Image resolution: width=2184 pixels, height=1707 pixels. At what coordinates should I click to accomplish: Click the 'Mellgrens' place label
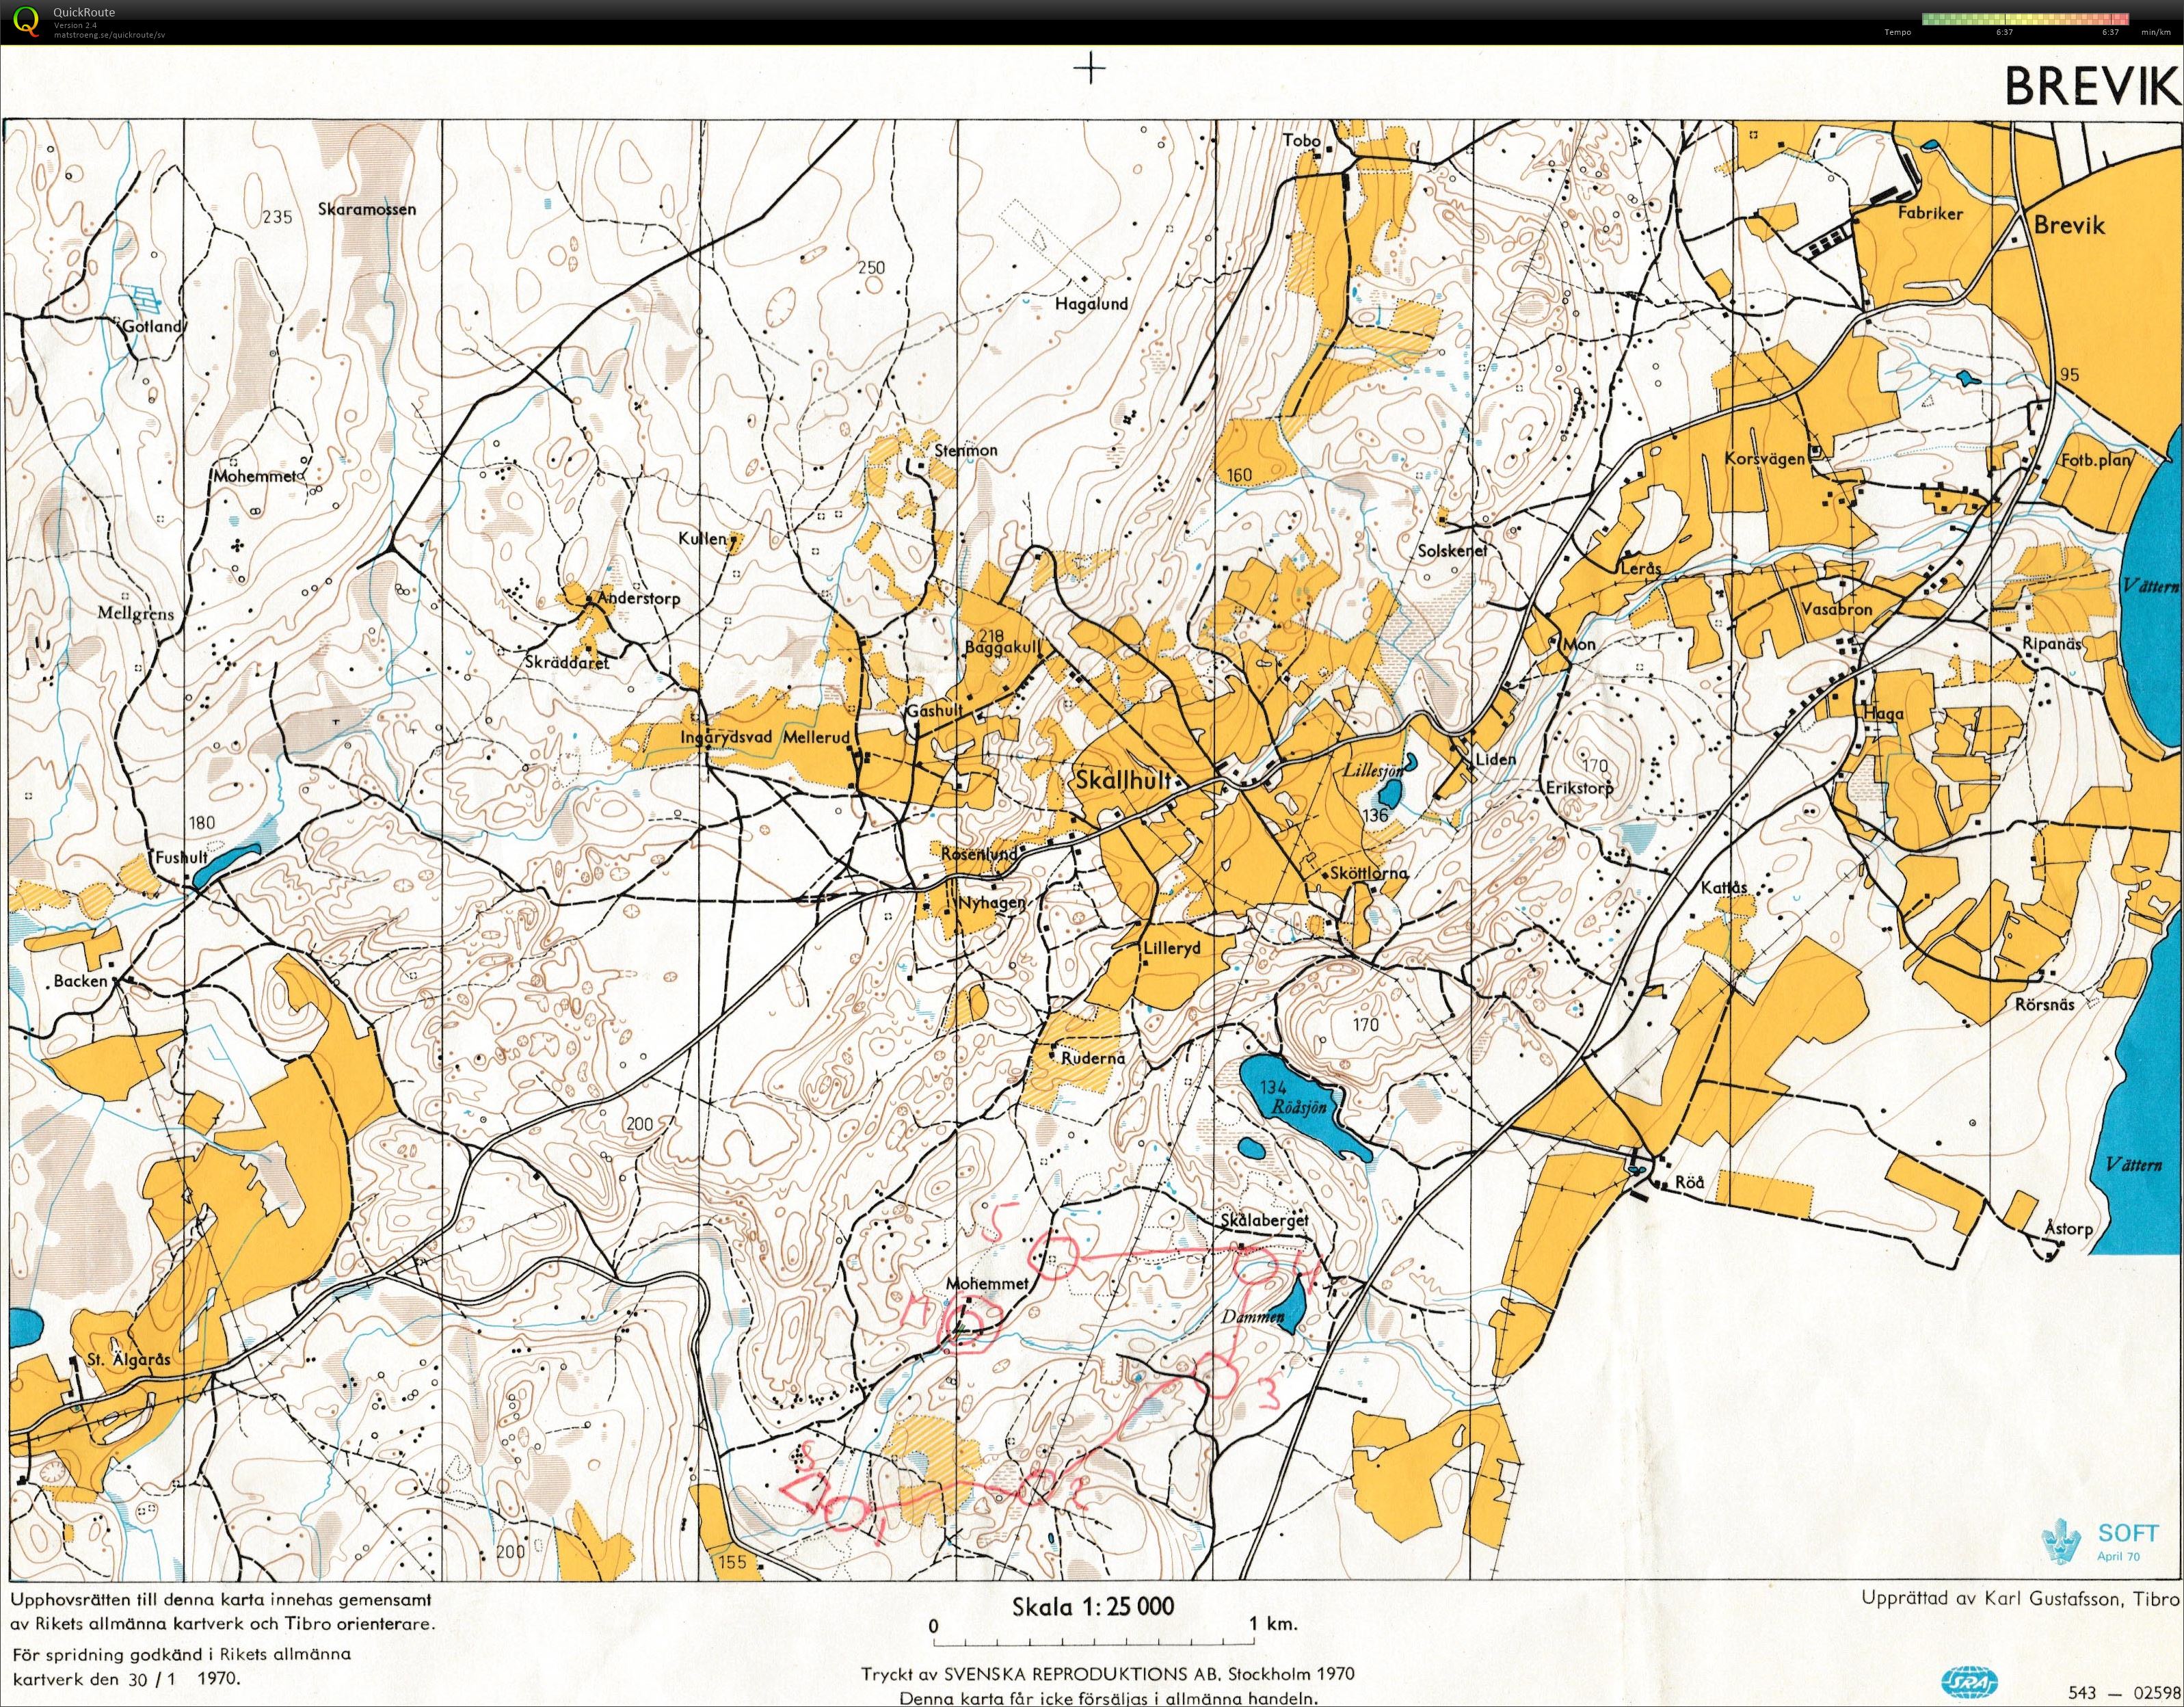[136, 613]
